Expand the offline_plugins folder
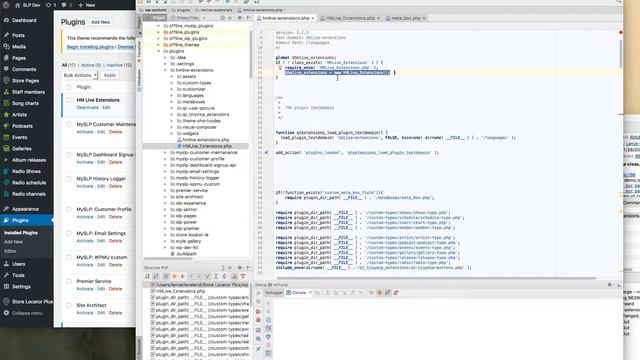 158,32
